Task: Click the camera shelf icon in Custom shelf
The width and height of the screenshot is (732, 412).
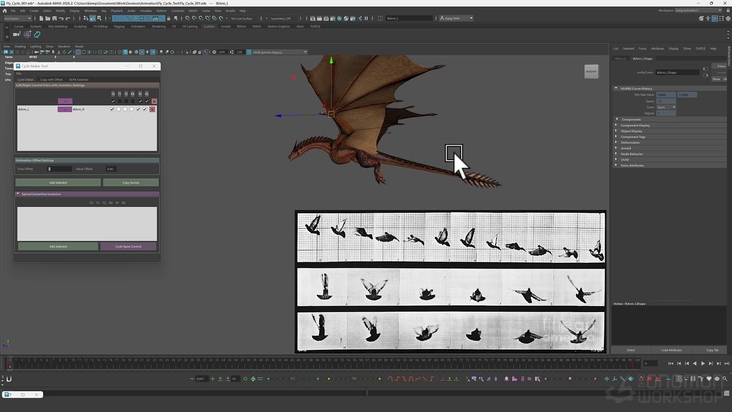Action: pos(17,34)
